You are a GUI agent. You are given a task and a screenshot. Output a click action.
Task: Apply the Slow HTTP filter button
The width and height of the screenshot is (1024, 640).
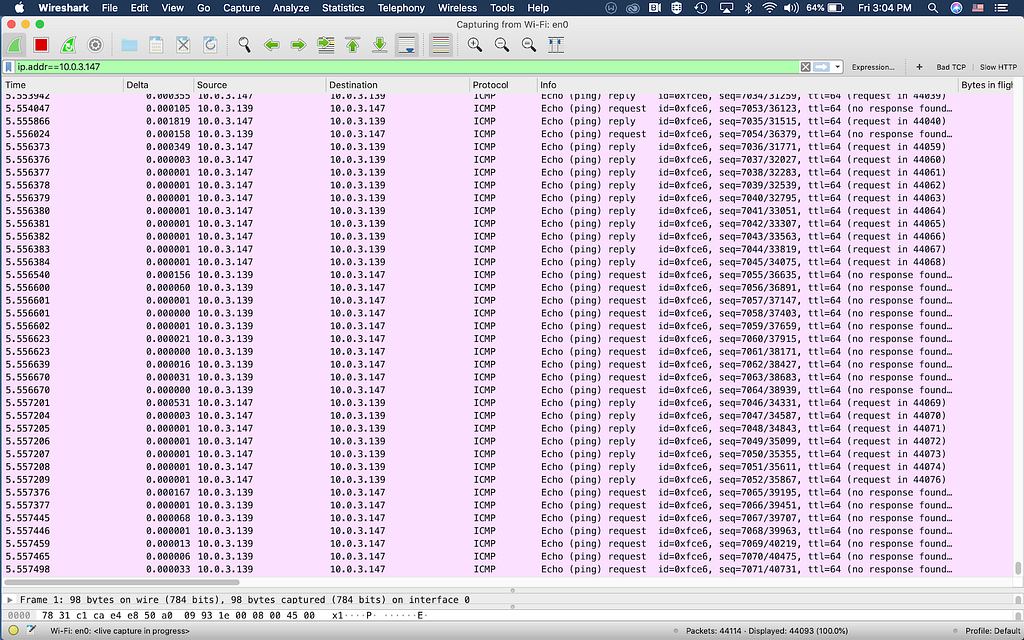(x=999, y=67)
